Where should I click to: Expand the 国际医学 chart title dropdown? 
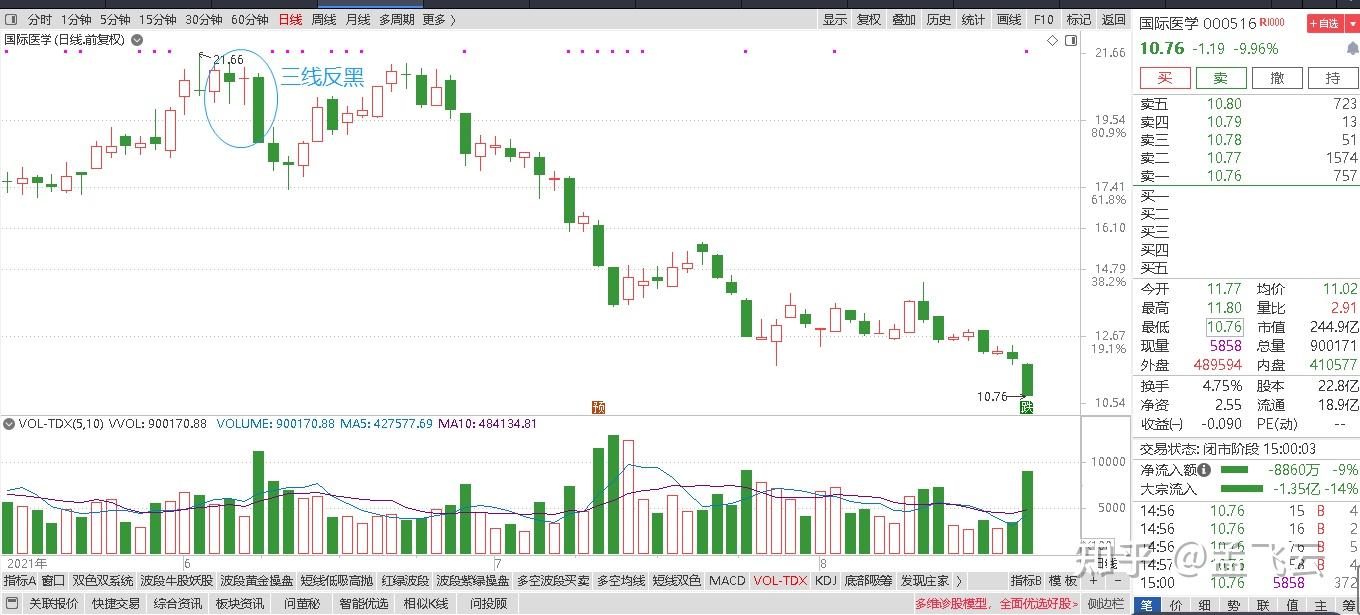click(137, 40)
